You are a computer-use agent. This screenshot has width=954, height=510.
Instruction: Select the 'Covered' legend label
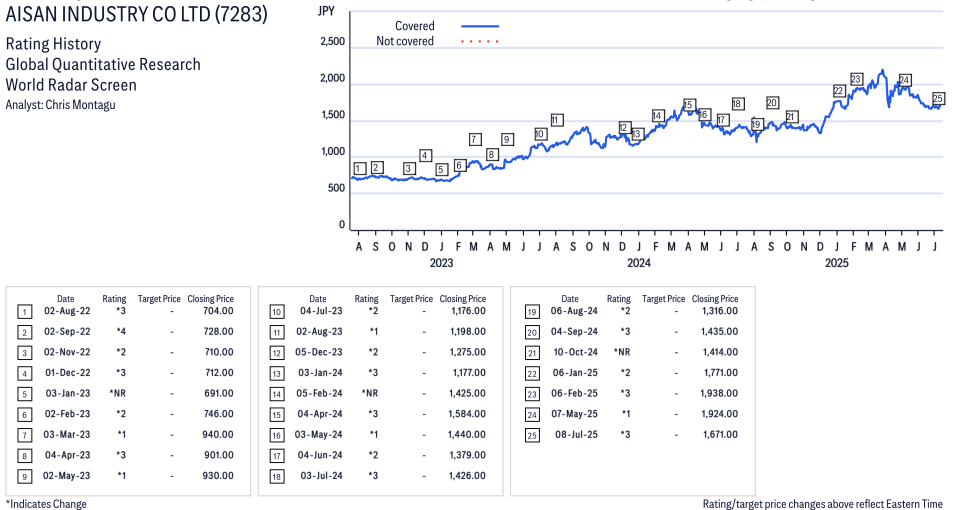(414, 26)
